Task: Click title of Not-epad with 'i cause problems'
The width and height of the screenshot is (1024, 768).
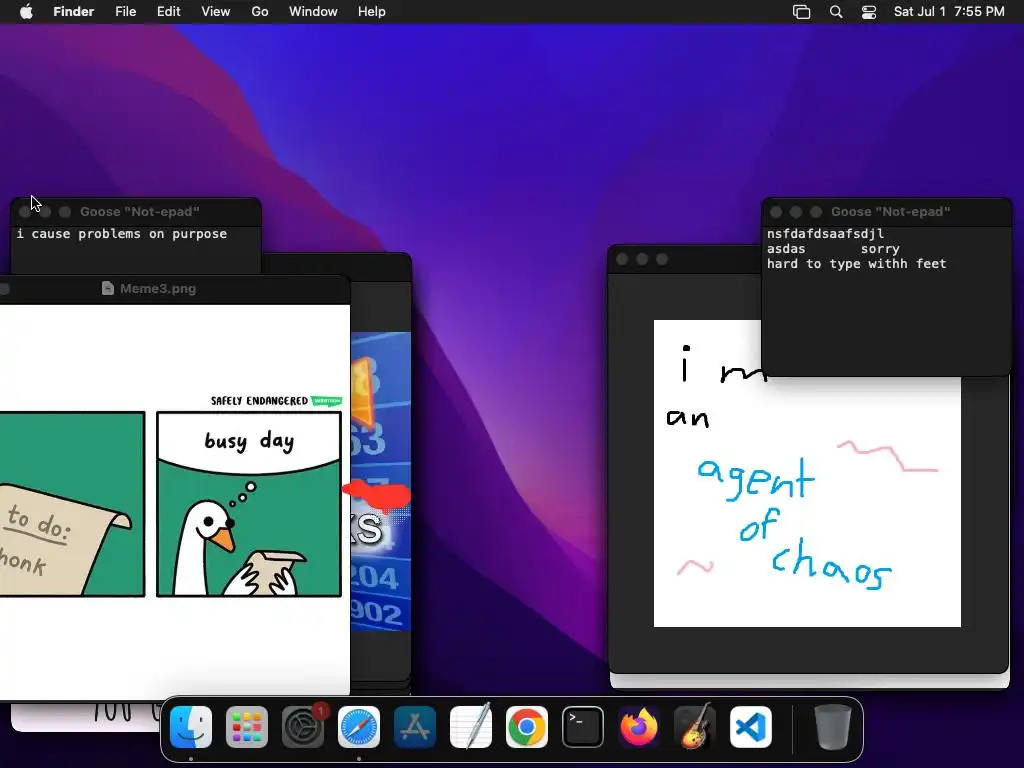Action: (140, 212)
